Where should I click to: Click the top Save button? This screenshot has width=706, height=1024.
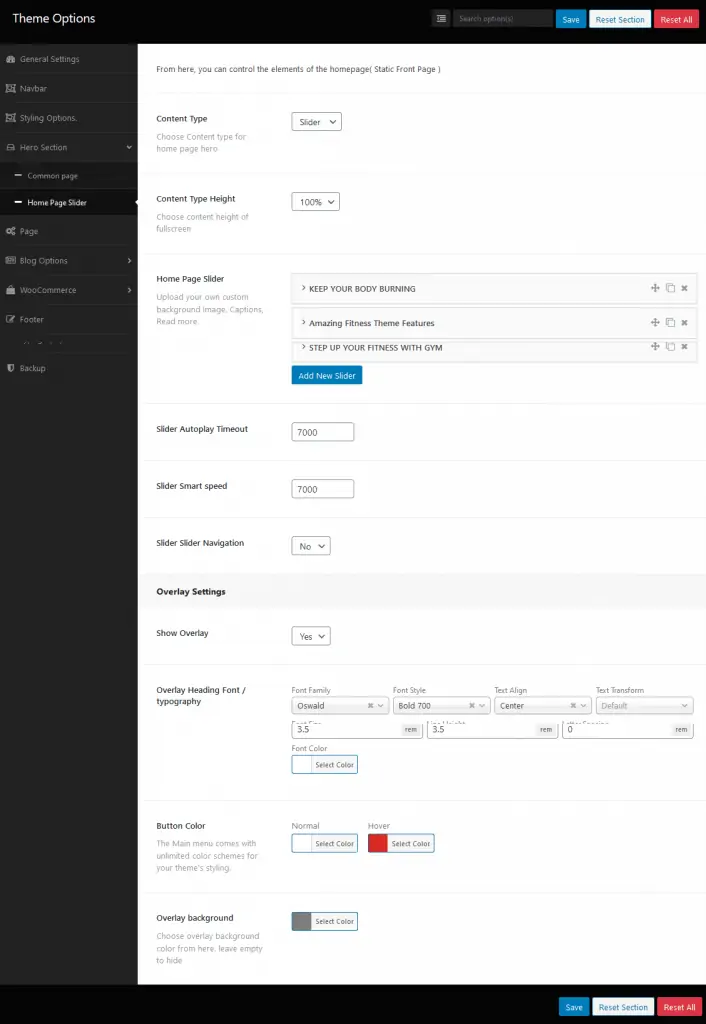571,19
